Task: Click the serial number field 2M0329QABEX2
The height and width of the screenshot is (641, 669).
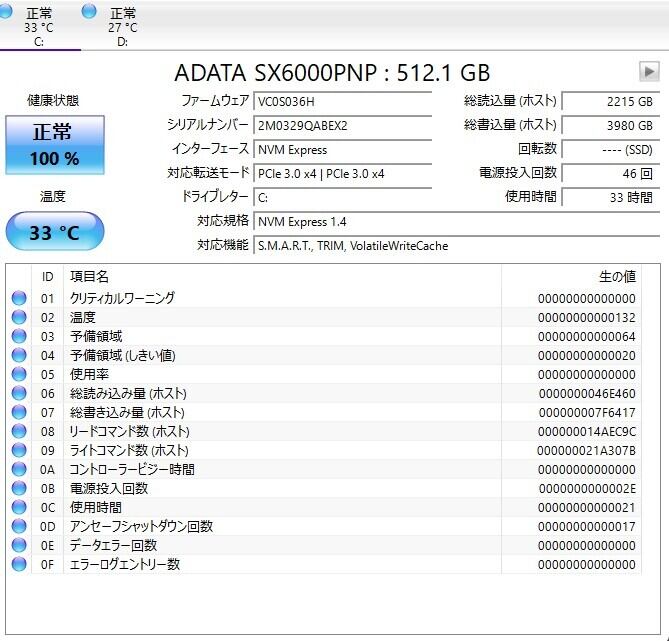Action: click(x=343, y=125)
